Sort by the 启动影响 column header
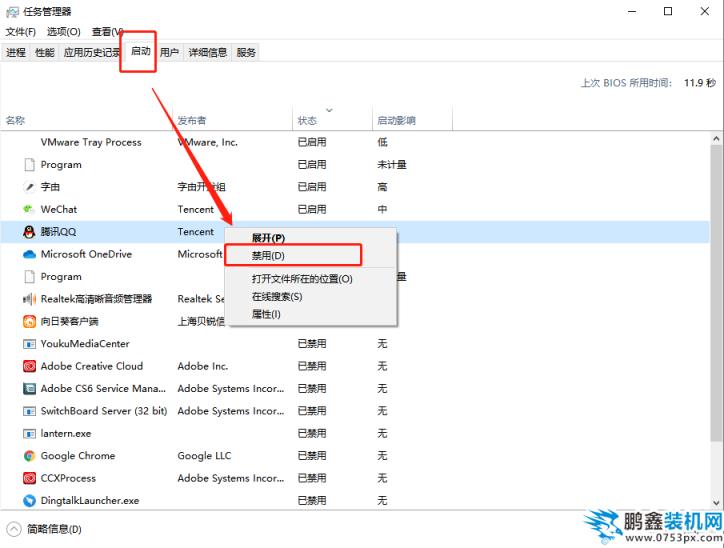 (412, 120)
